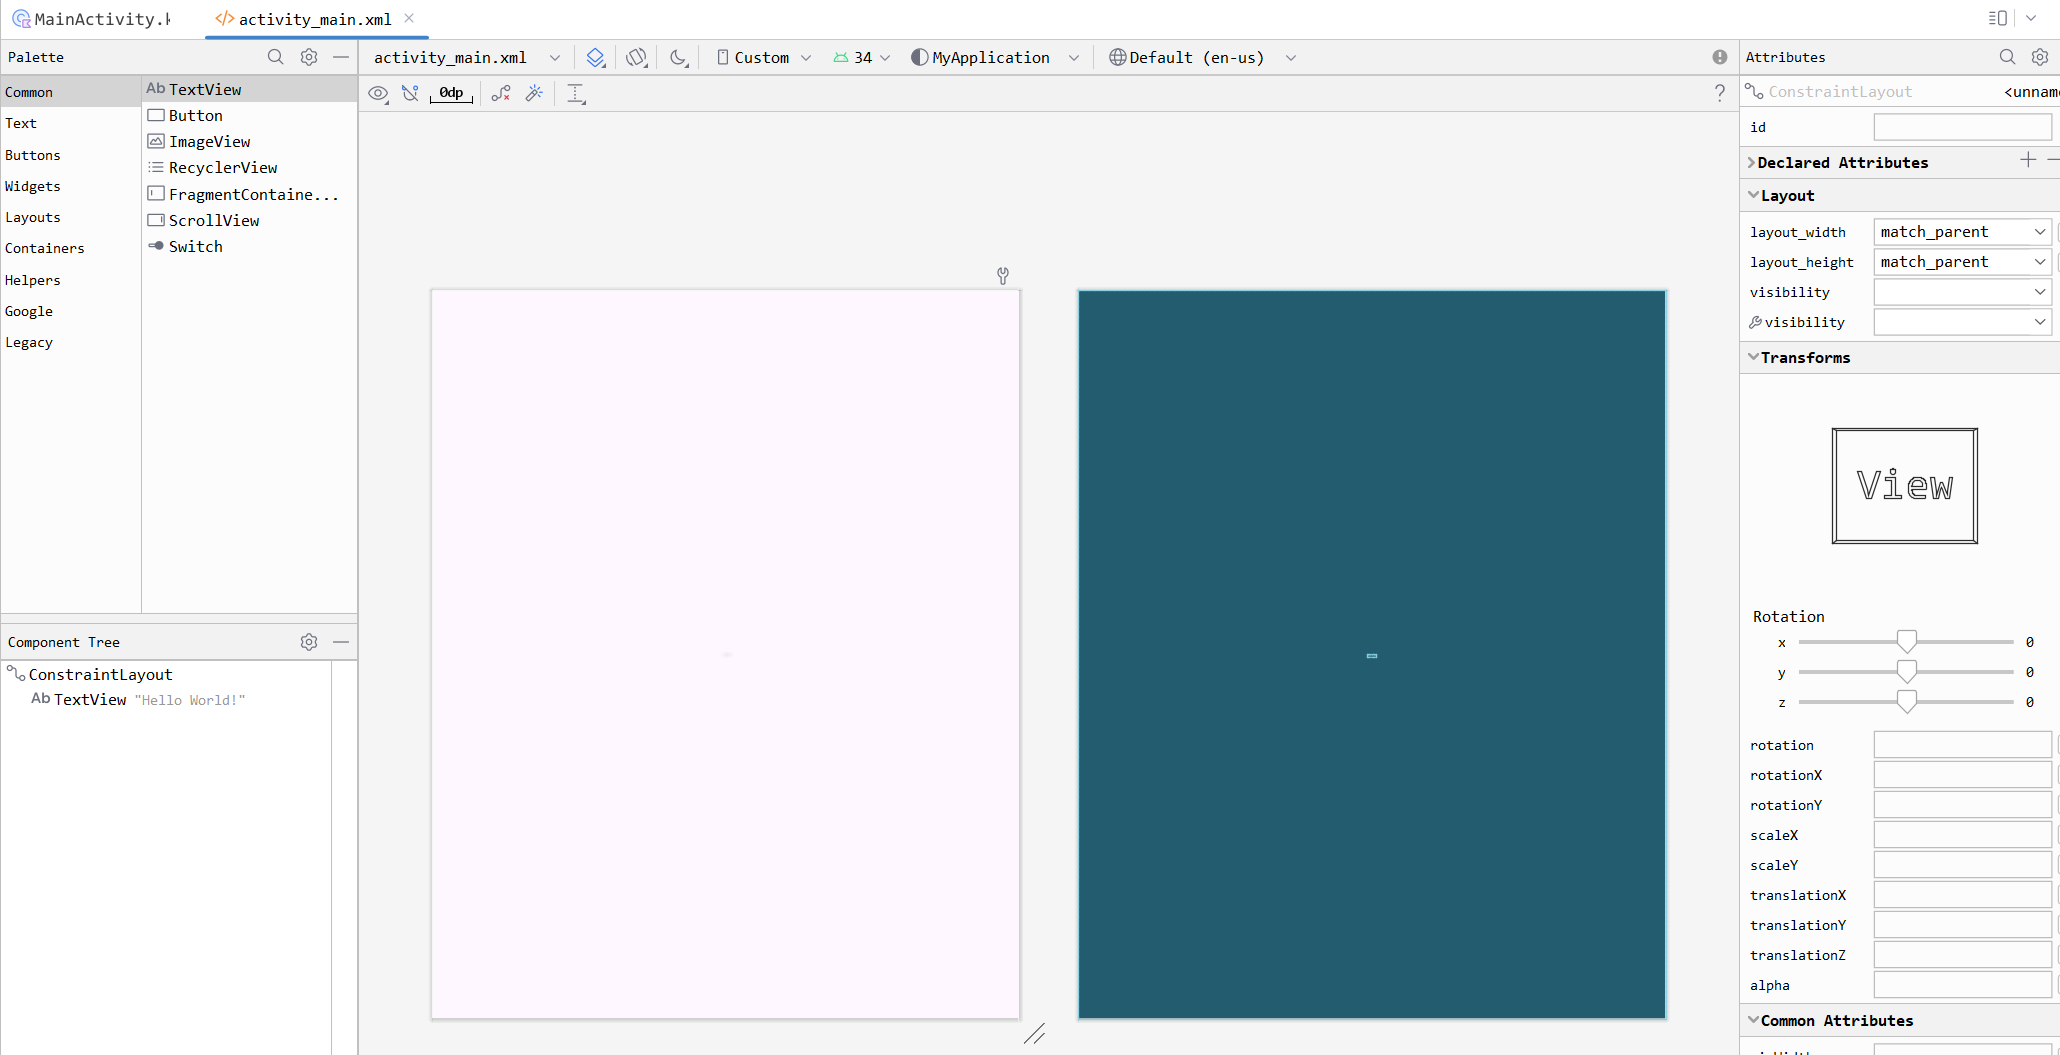Image resolution: width=2060 pixels, height=1055 pixels.
Task: Add a declared attribute plus
Action: coord(2028,160)
